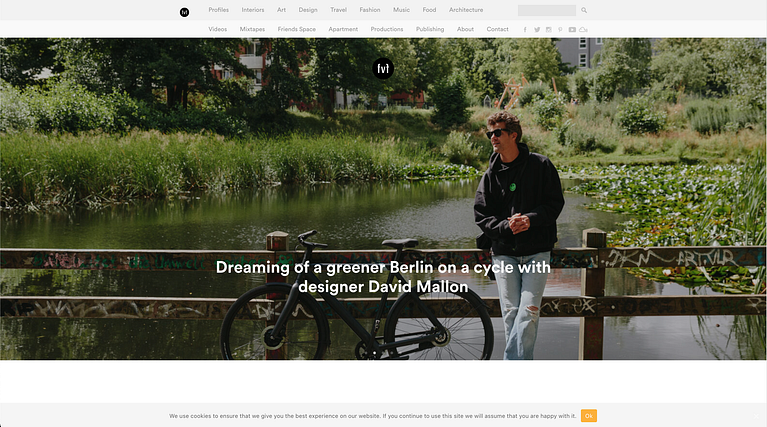Viewport: 767px width, 427px height.
Task: Click the black logo in the top navigation bar
Action: click(184, 12)
